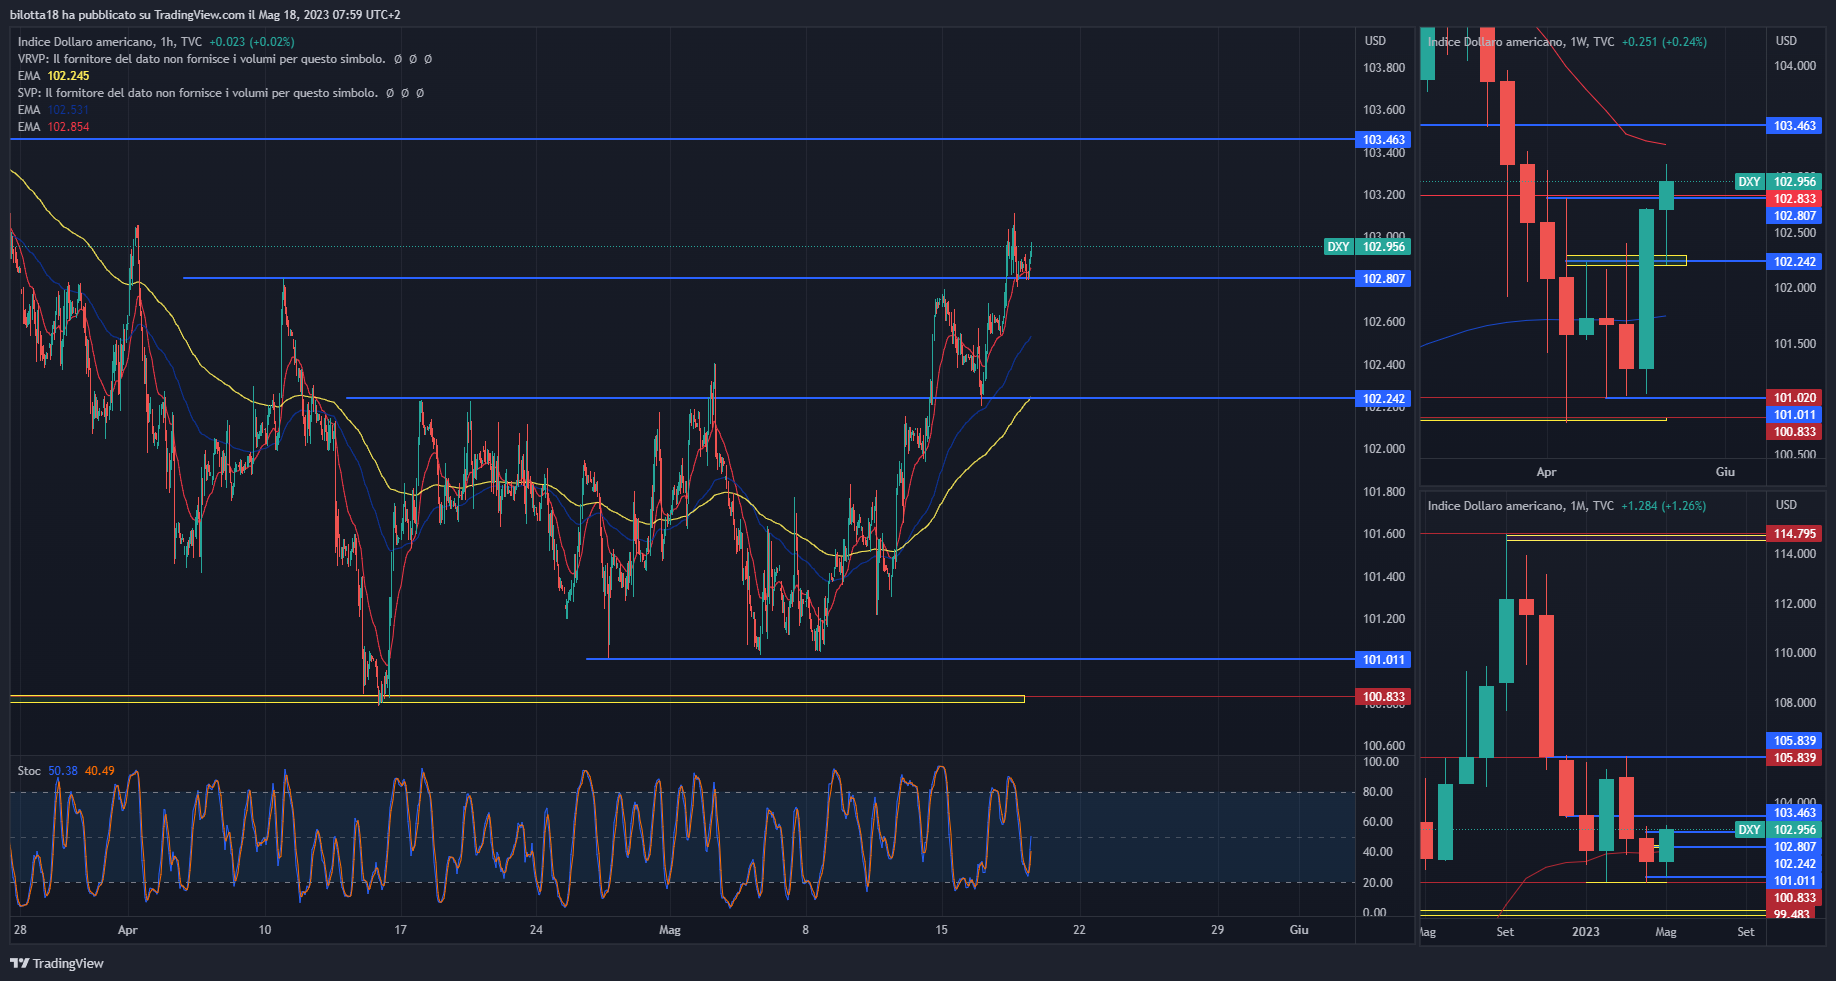Select the VRVP indicator legend line
The height and width of the screenshot is (981, 1836).
[x=225, y=59]
